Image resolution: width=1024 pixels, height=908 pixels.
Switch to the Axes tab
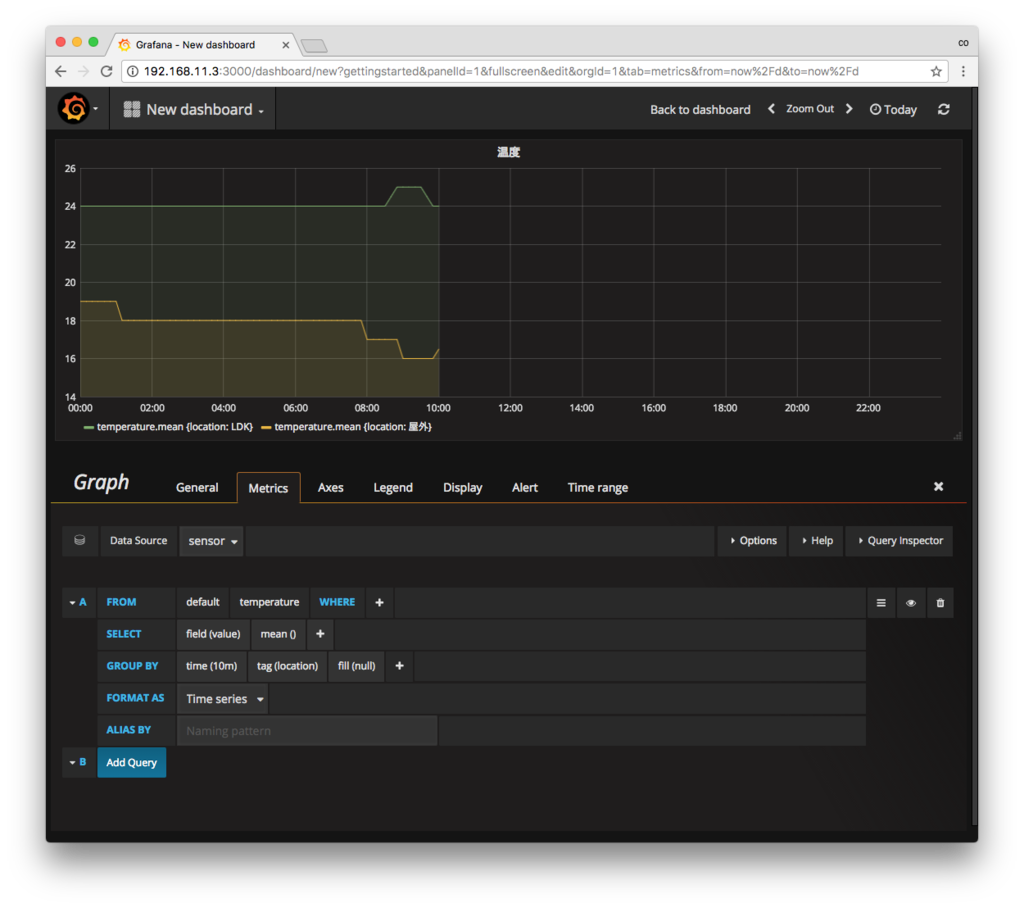(330, 487)
